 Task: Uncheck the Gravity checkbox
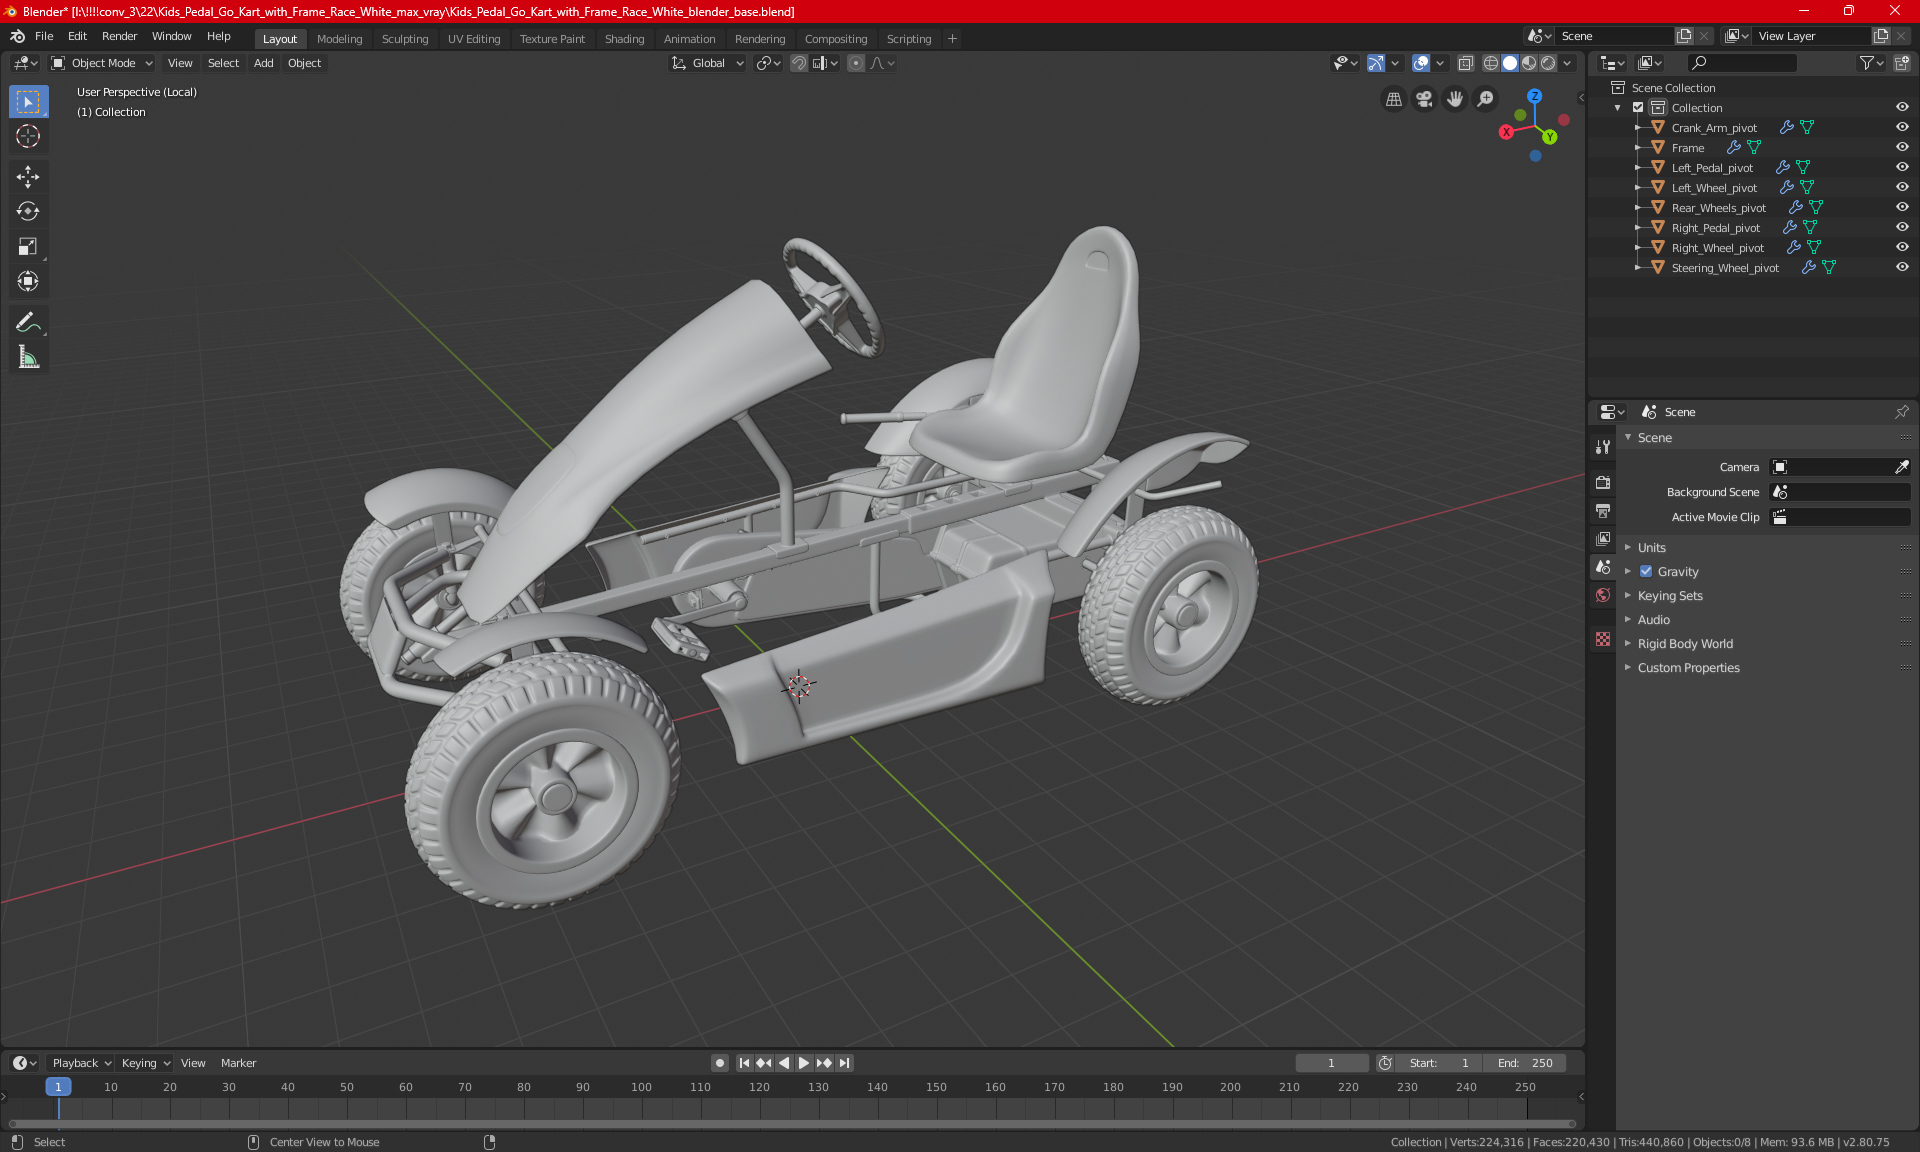[x=1646, y=572]
